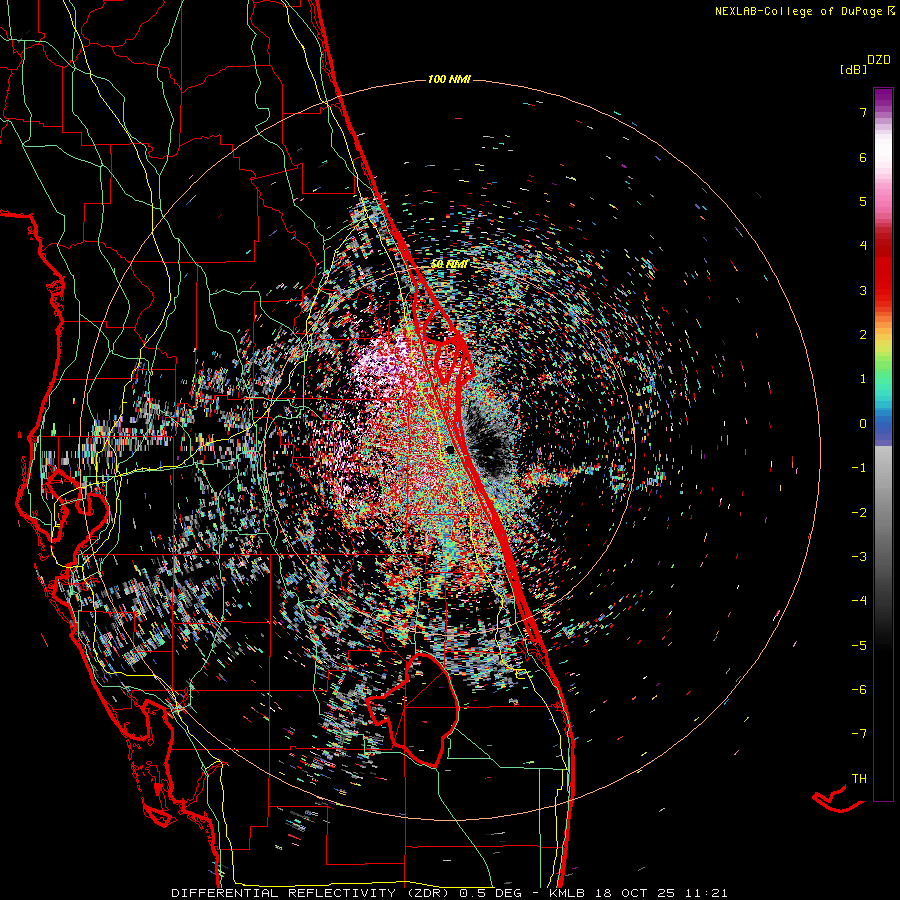Image resolution: width=900 pixels, height=900 pixels.
Task: Click the -3 dB scale label
Action: pos(859,556)
